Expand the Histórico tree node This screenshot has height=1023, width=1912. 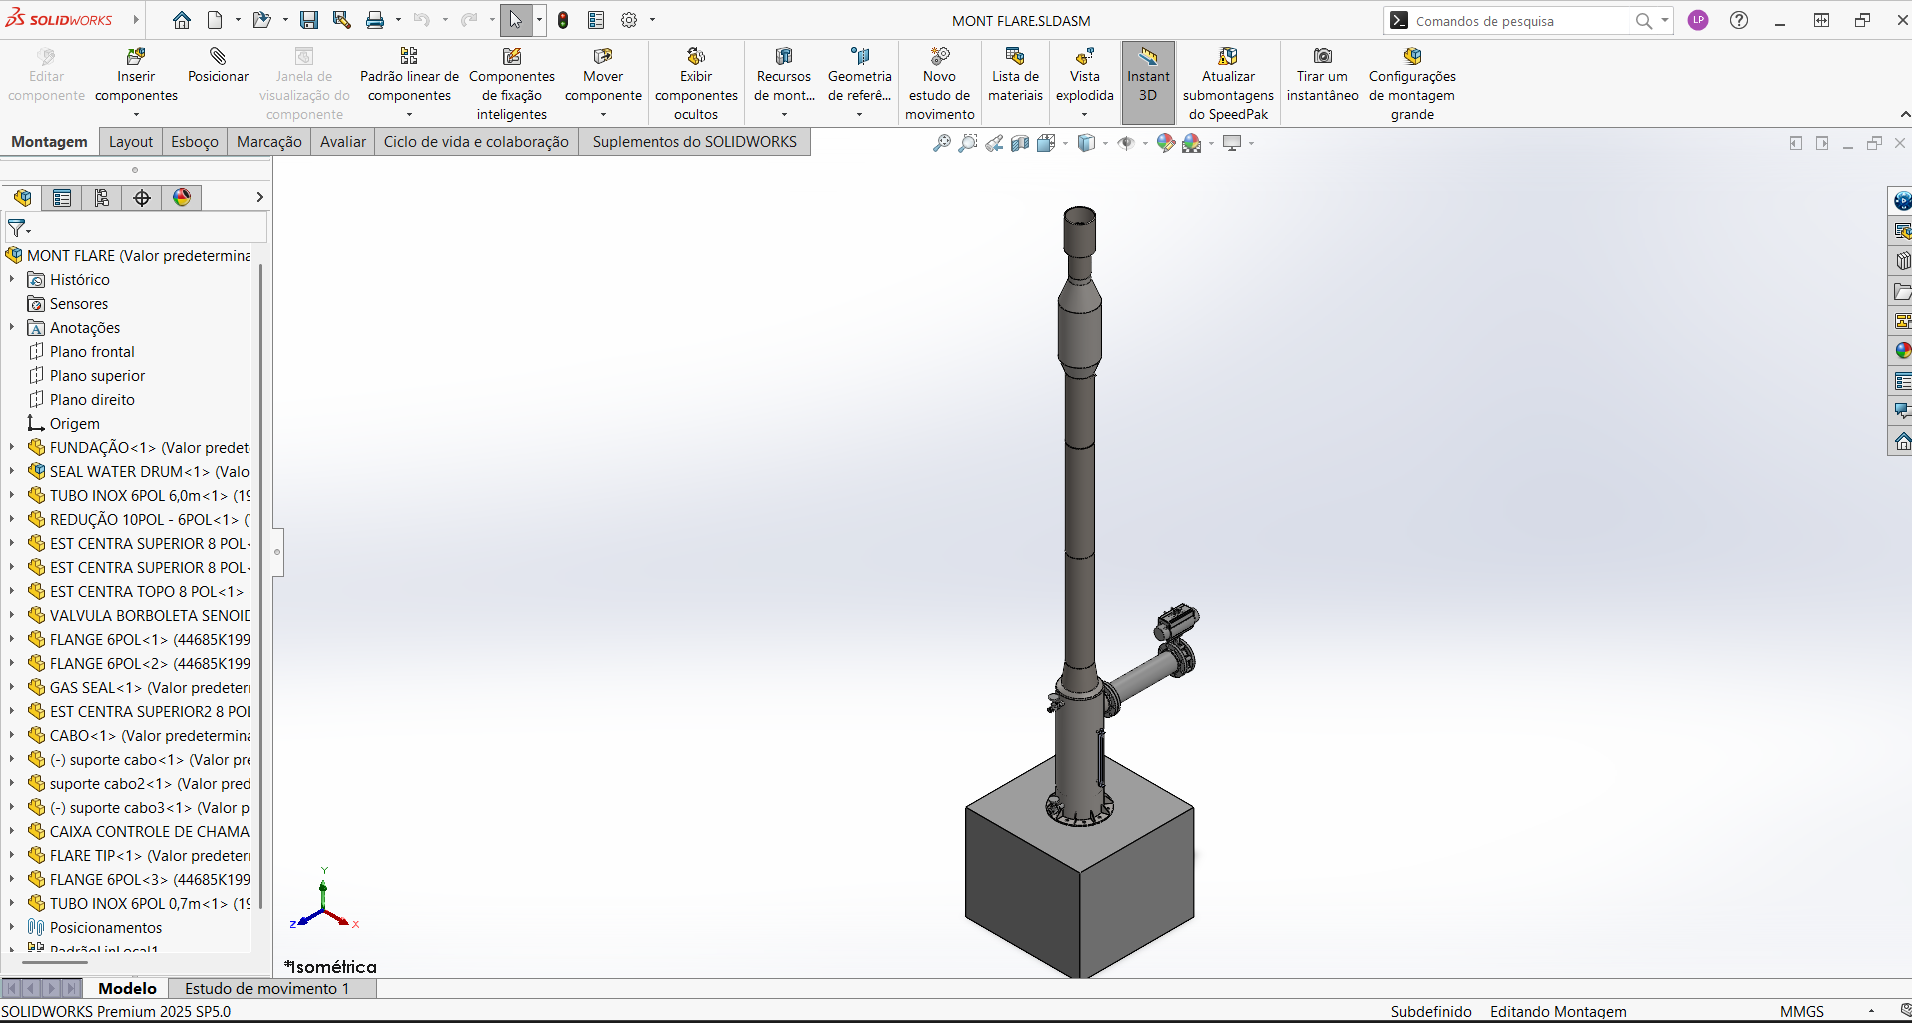click(12, 279)
